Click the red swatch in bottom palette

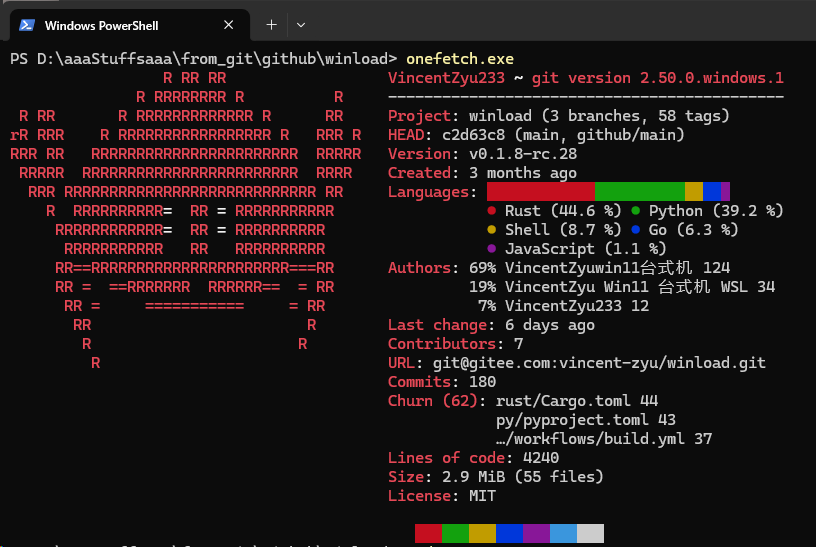point(428,533)
